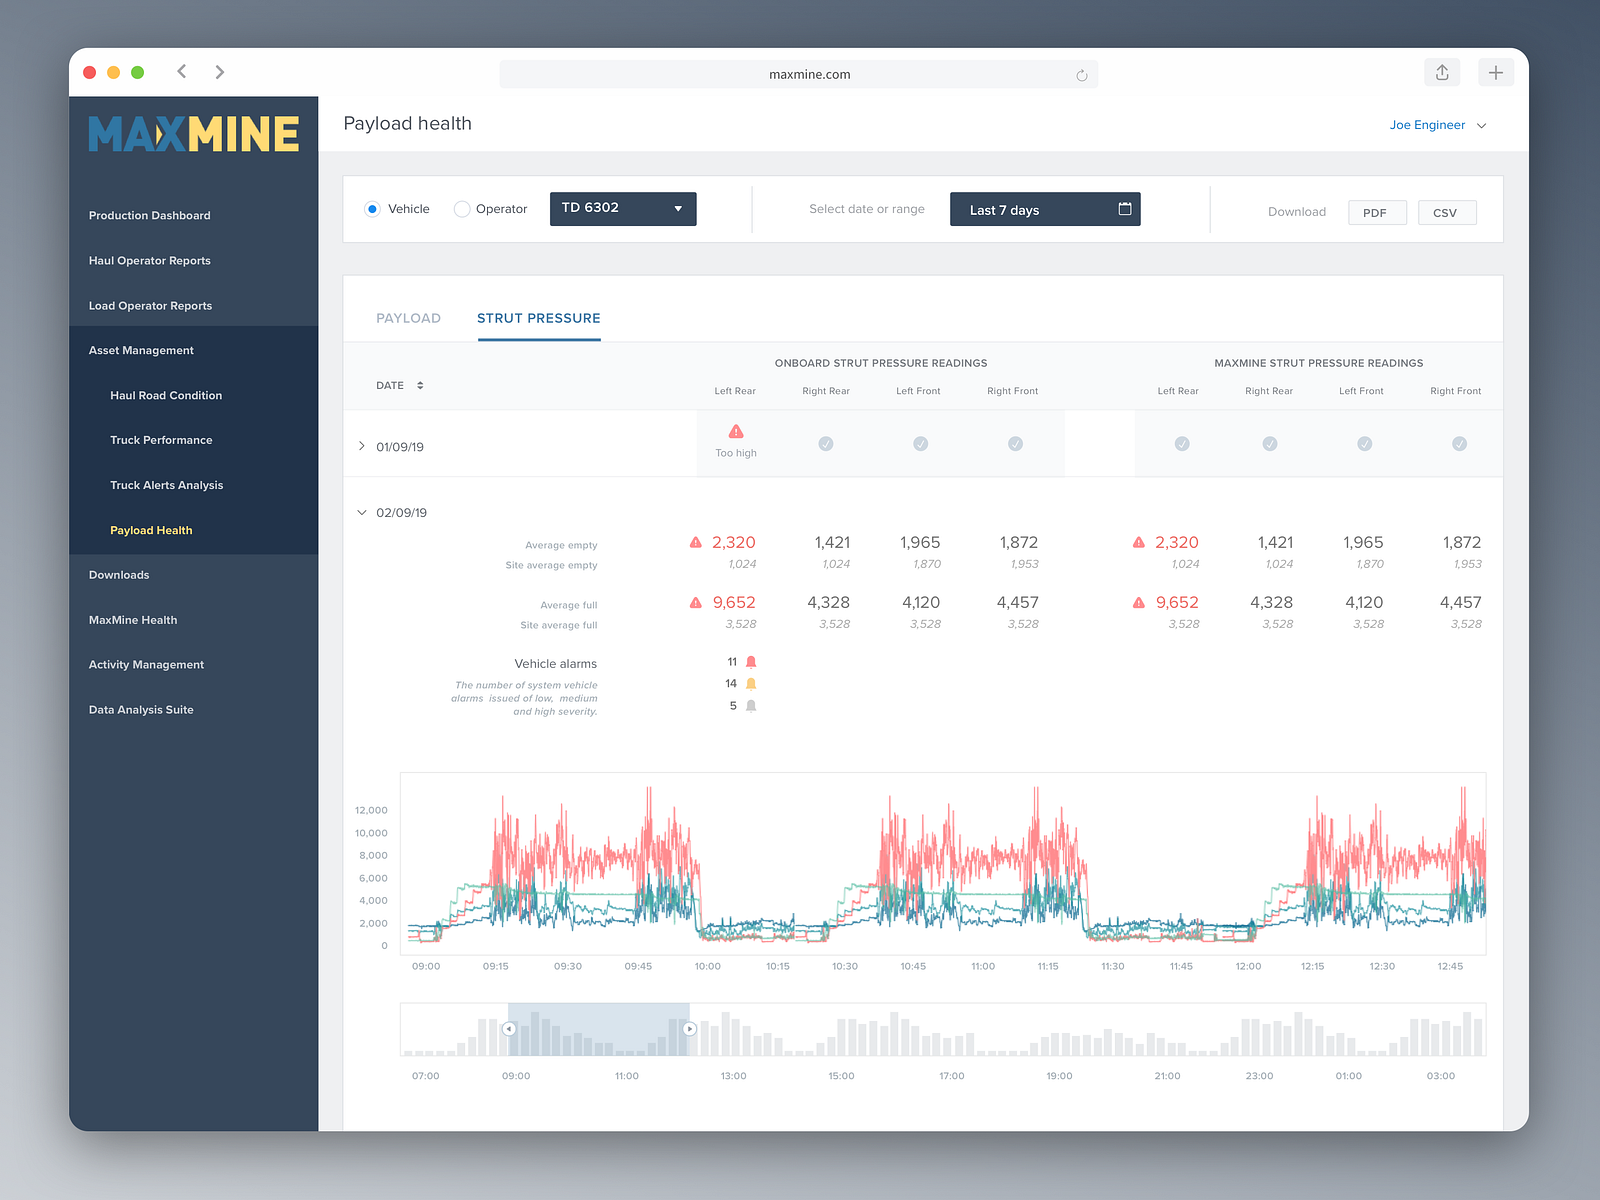The image size is (1600, 1200).
Task: Click the DATE column sort icon
Action: (x=420, y=385)
